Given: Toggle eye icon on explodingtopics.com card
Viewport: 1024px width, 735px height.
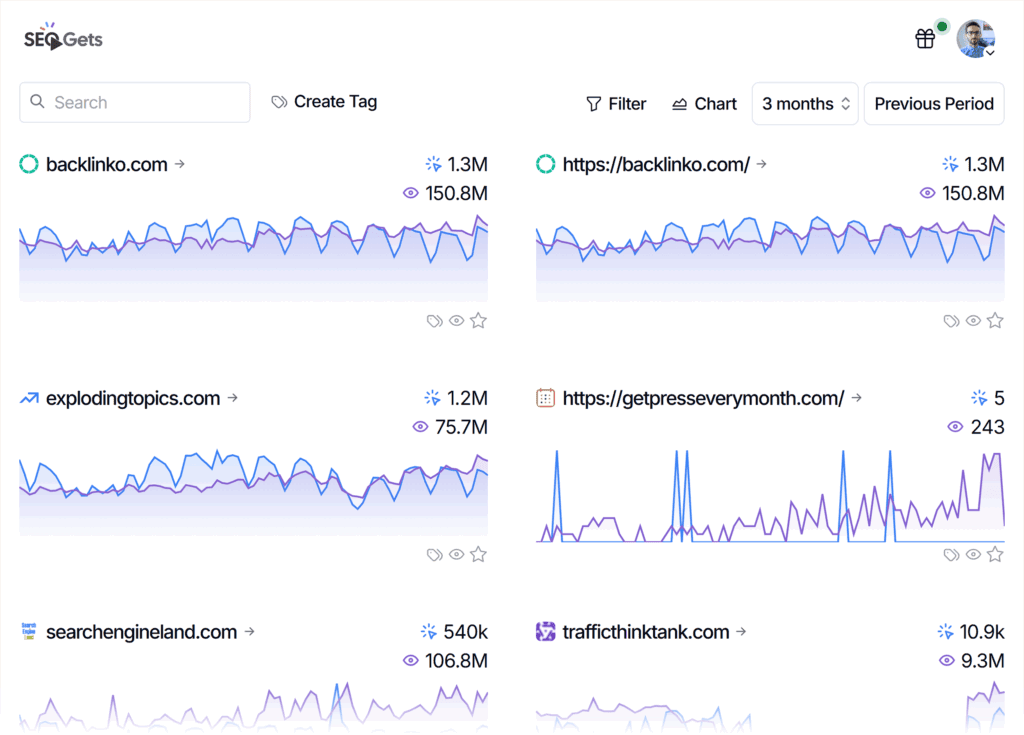Looking at the screenshot, I should pos(456,554).
